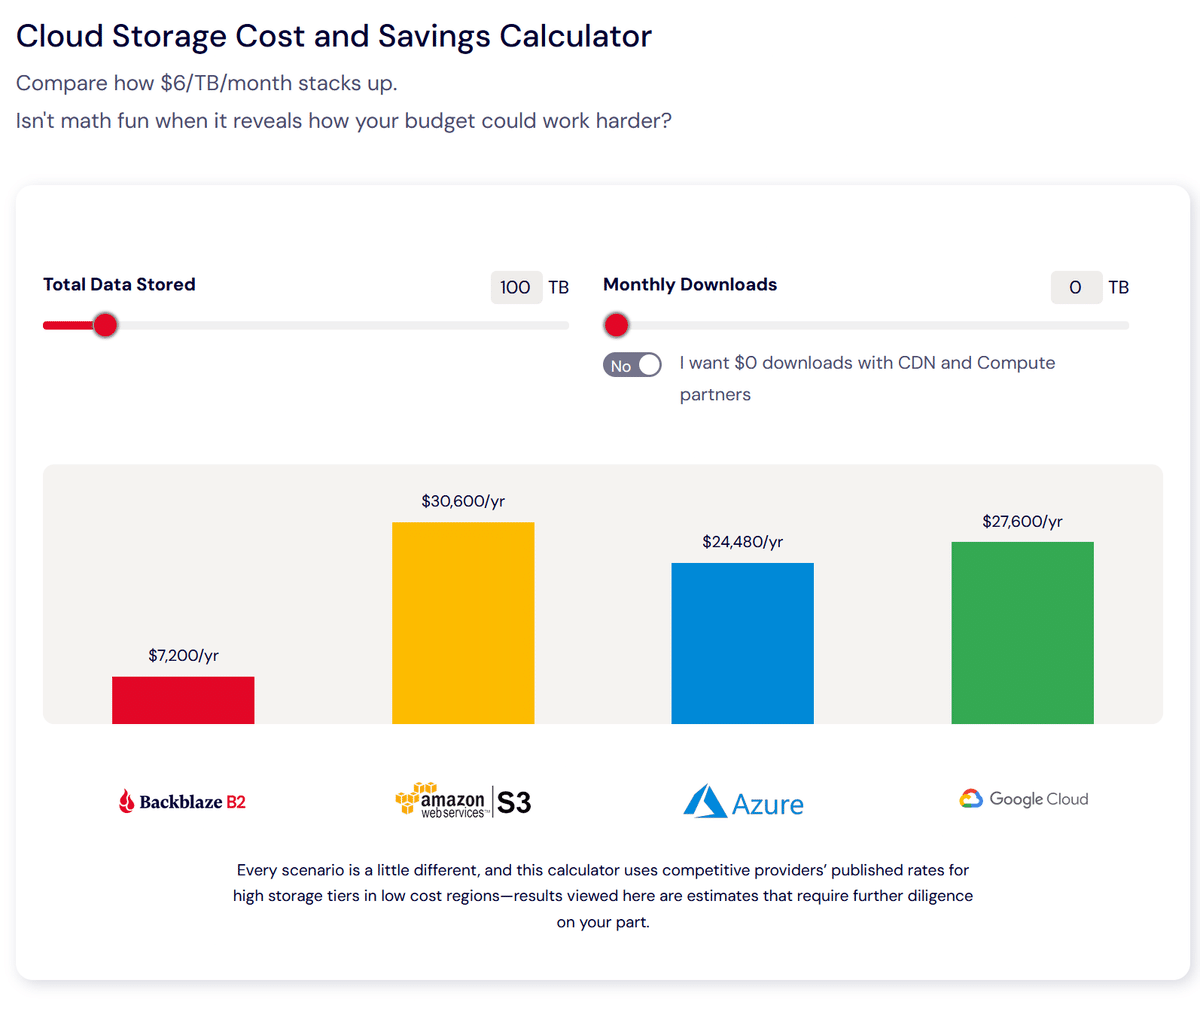Click the $7,200/yr cost label
The image size is (1200, 1010).
(x=183, y=656)
